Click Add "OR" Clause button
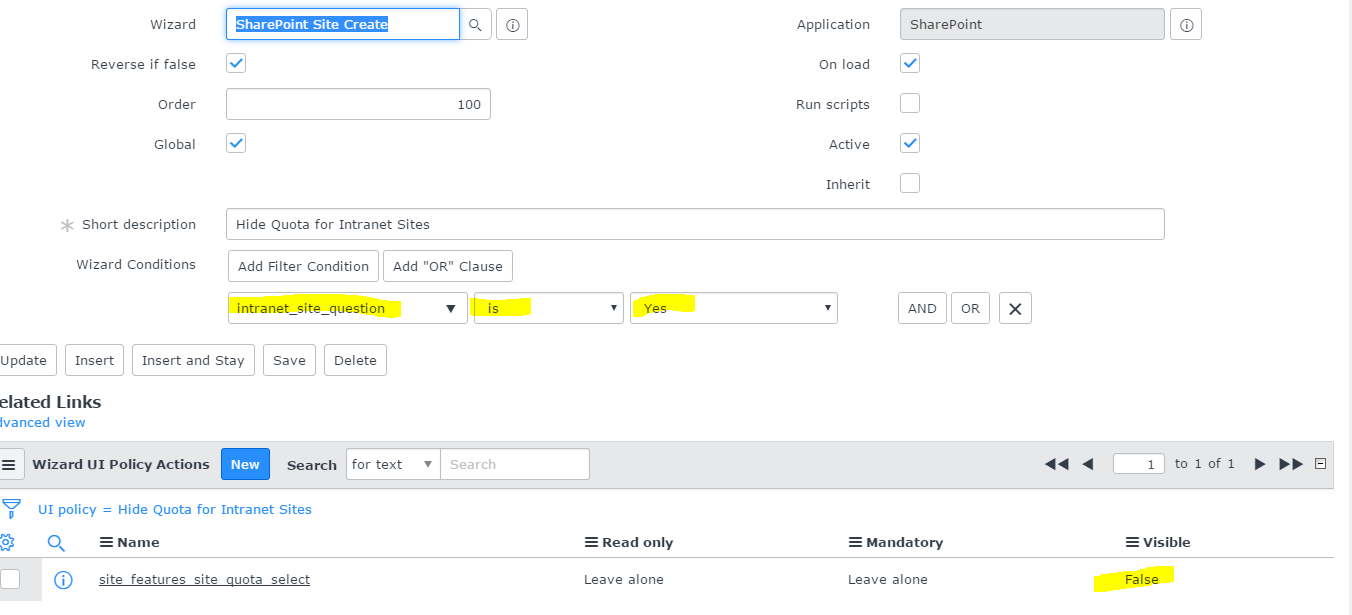This screenshot has width=1352, height=615. pos(448,266)
